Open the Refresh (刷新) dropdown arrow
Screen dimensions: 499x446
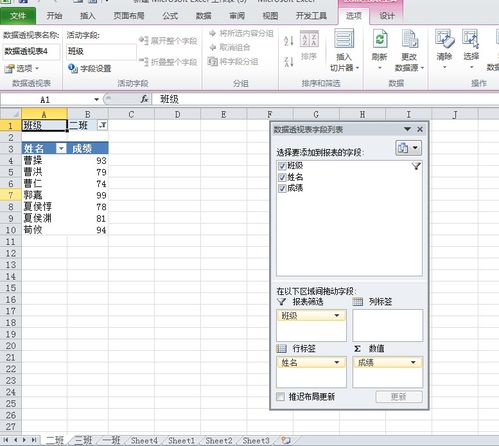pyautogui.click(x=379, y=68)
